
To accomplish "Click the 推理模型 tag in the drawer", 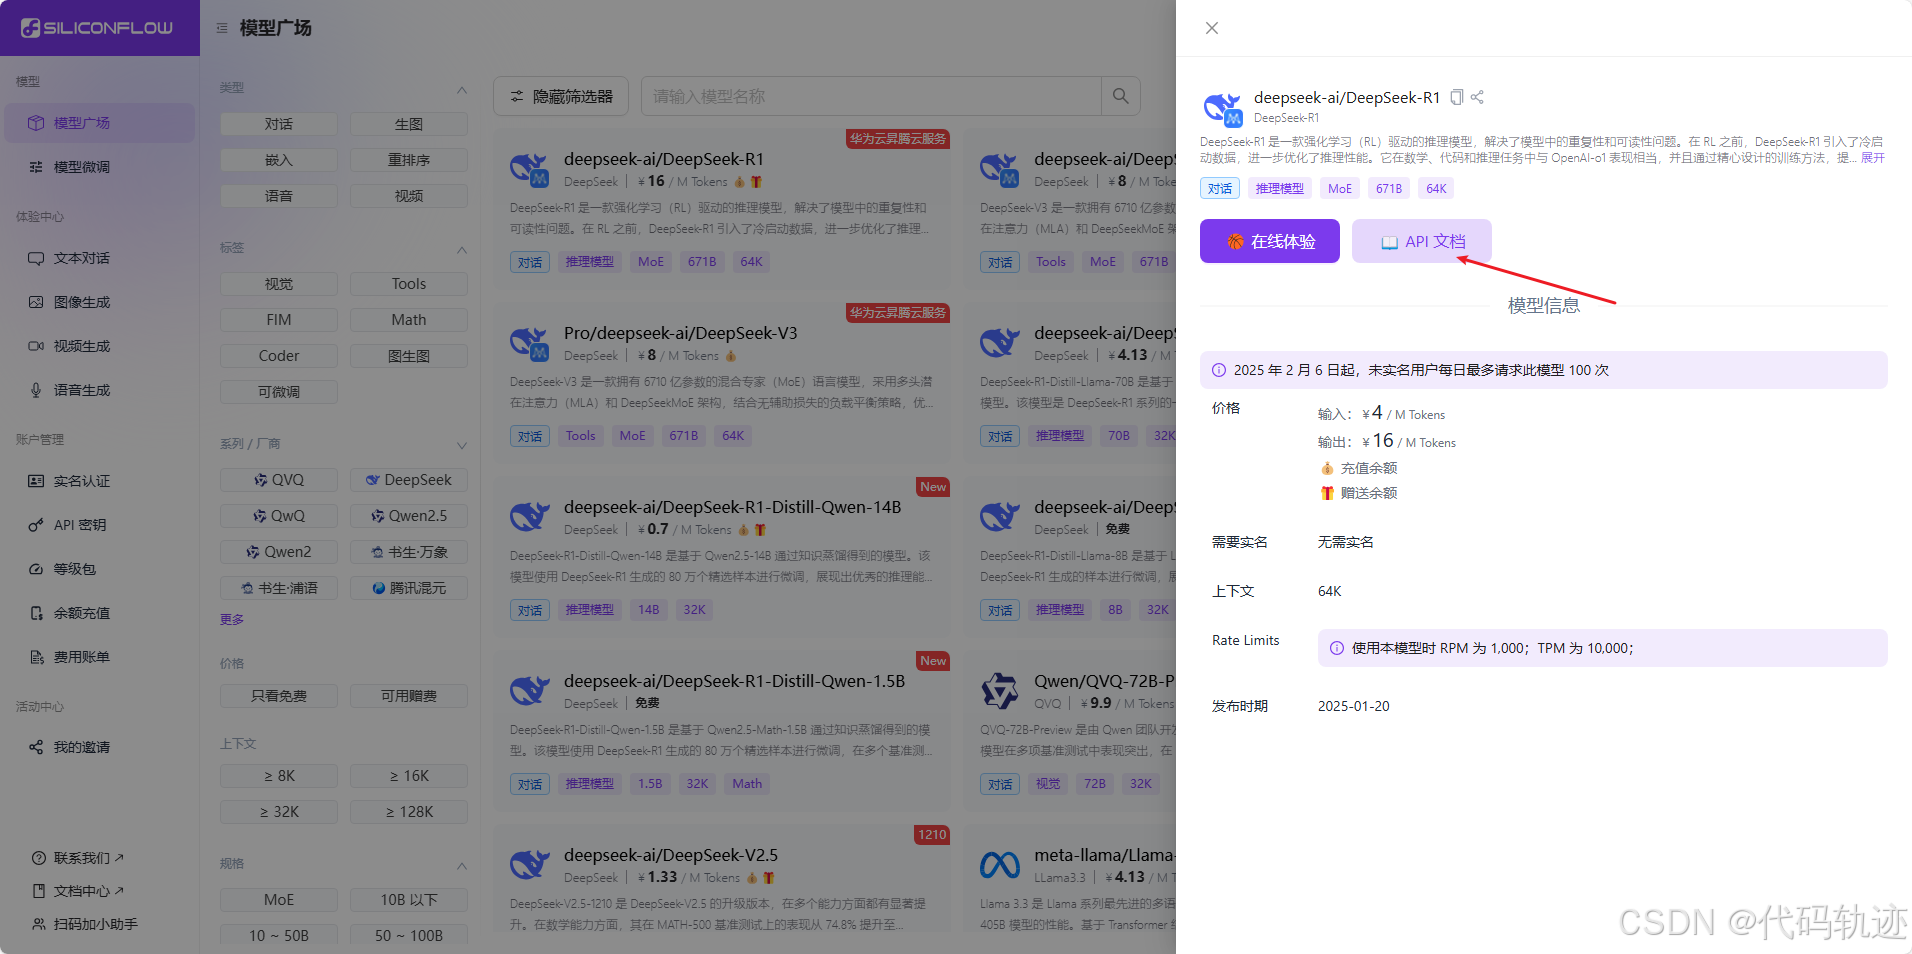I will pos(1280,188).
